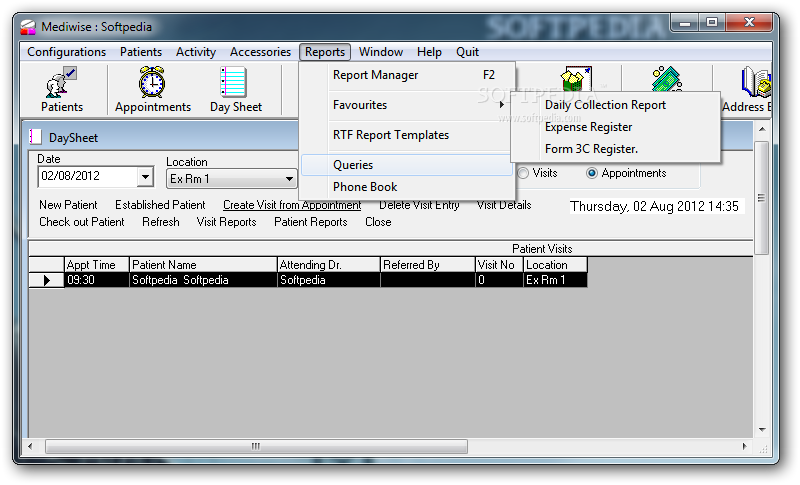The height and width of the screenshot is (485, 800).
Task: Click the vertical scrollbar thumb
Action: pos(761,198)
